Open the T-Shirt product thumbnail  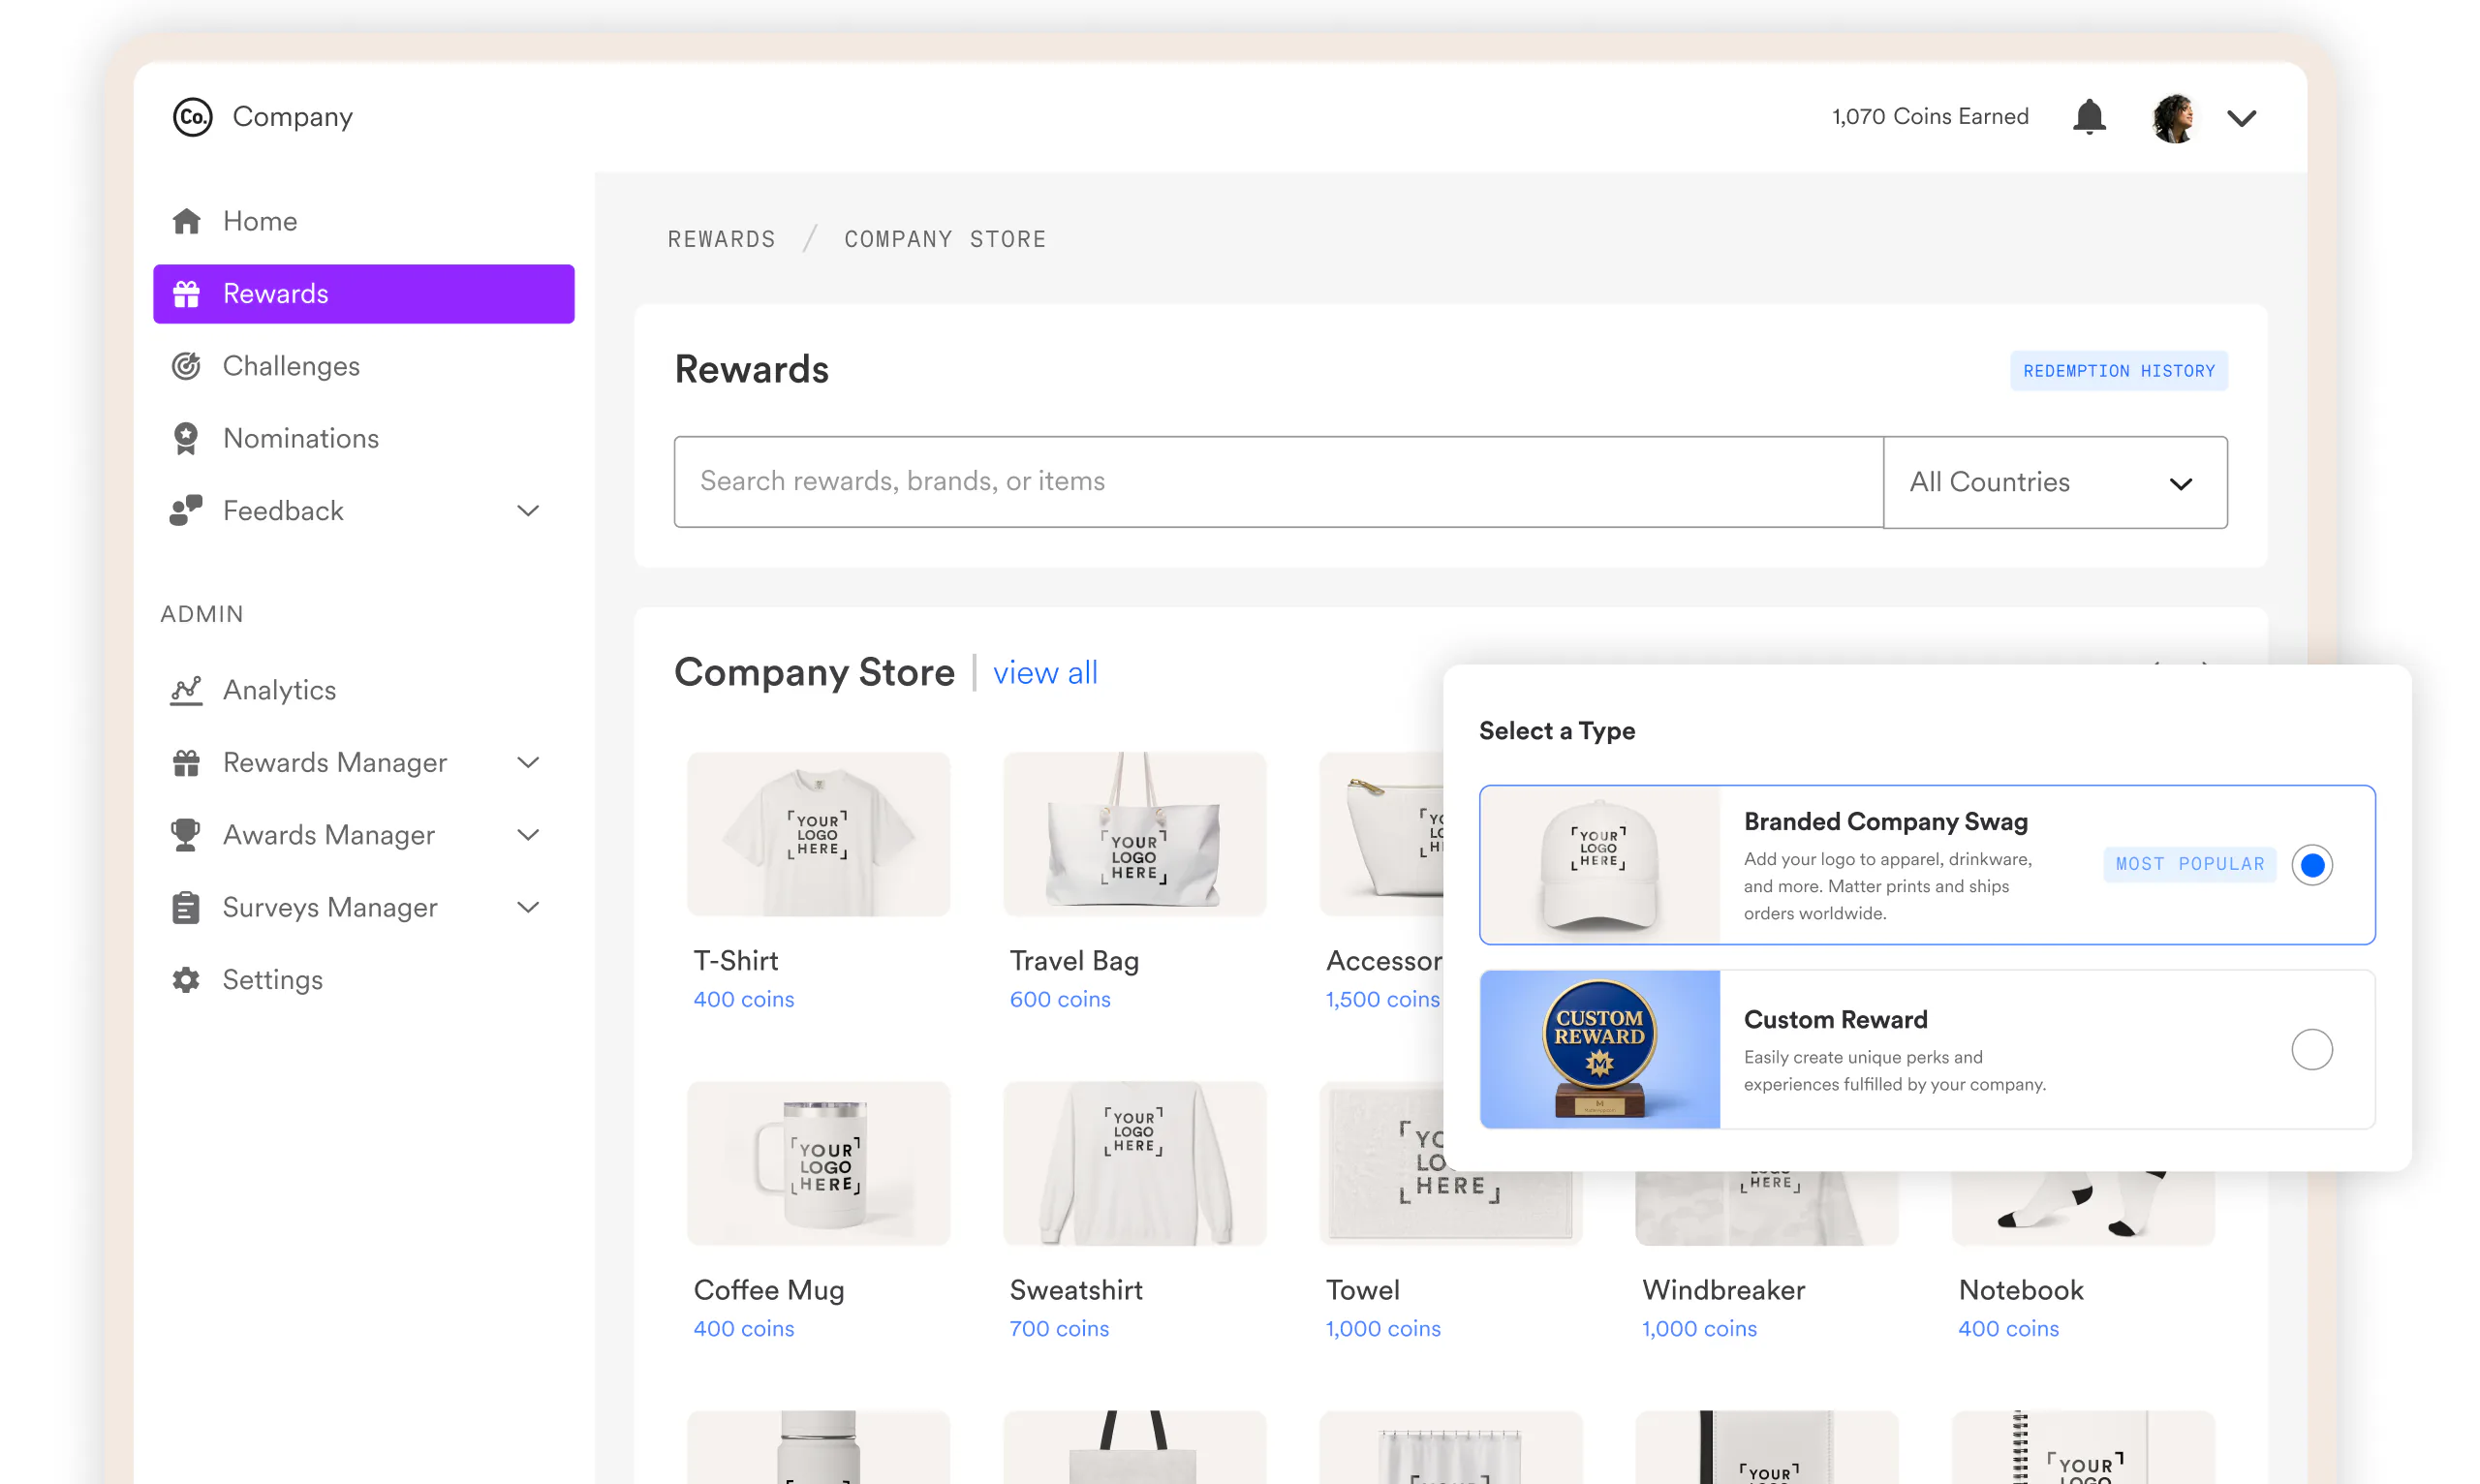(x=818, y=834)
